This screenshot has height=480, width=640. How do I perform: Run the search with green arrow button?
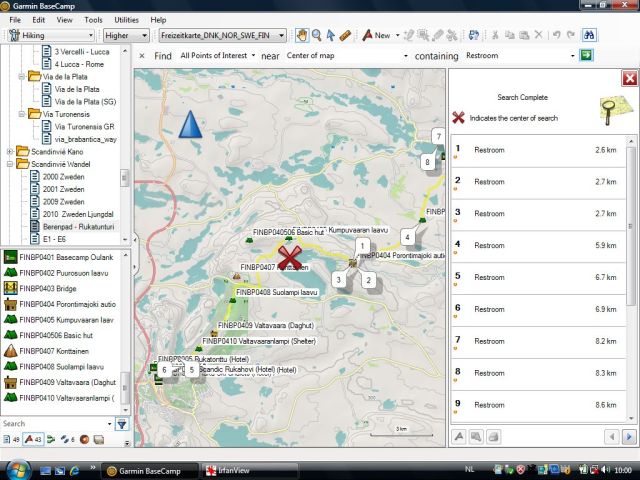(586, 55)
